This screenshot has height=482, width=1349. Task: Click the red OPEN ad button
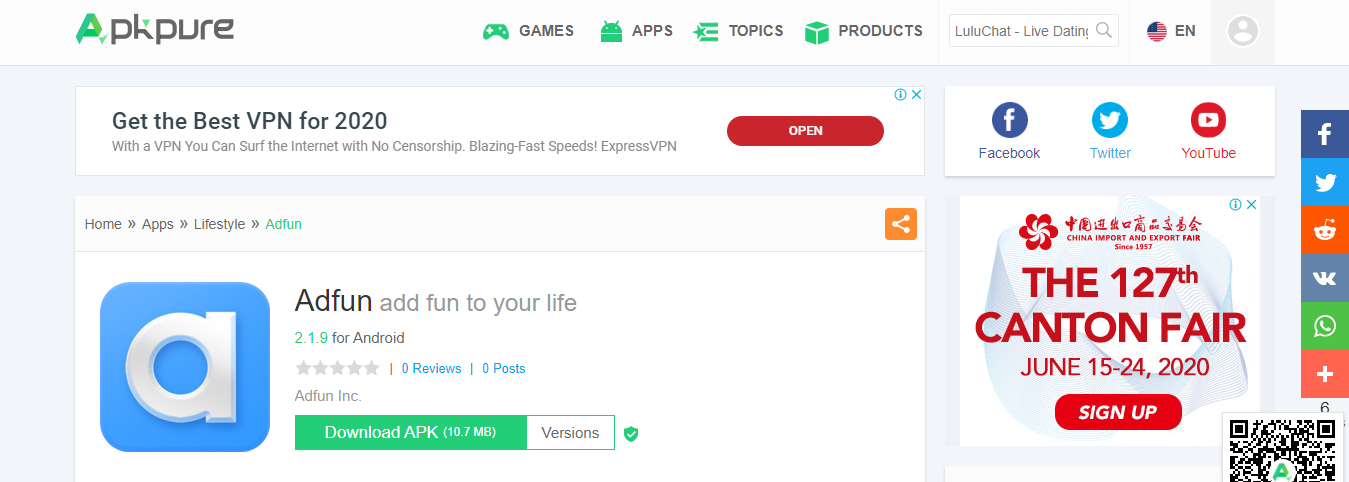(805, 131)
